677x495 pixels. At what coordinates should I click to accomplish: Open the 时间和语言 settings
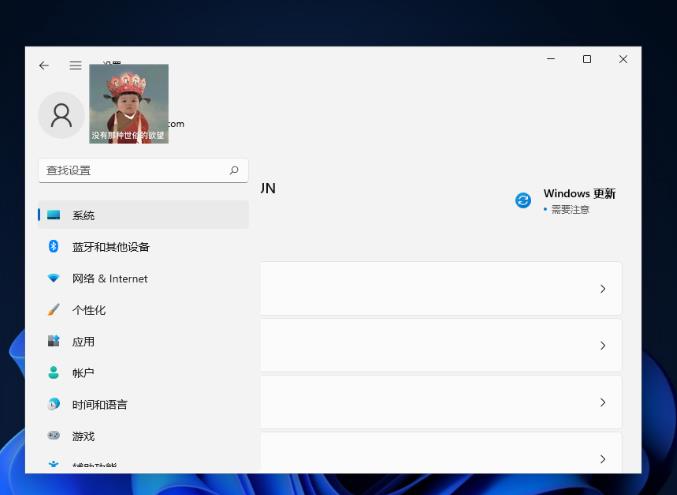pyautogui.click(x=99, y=405)
